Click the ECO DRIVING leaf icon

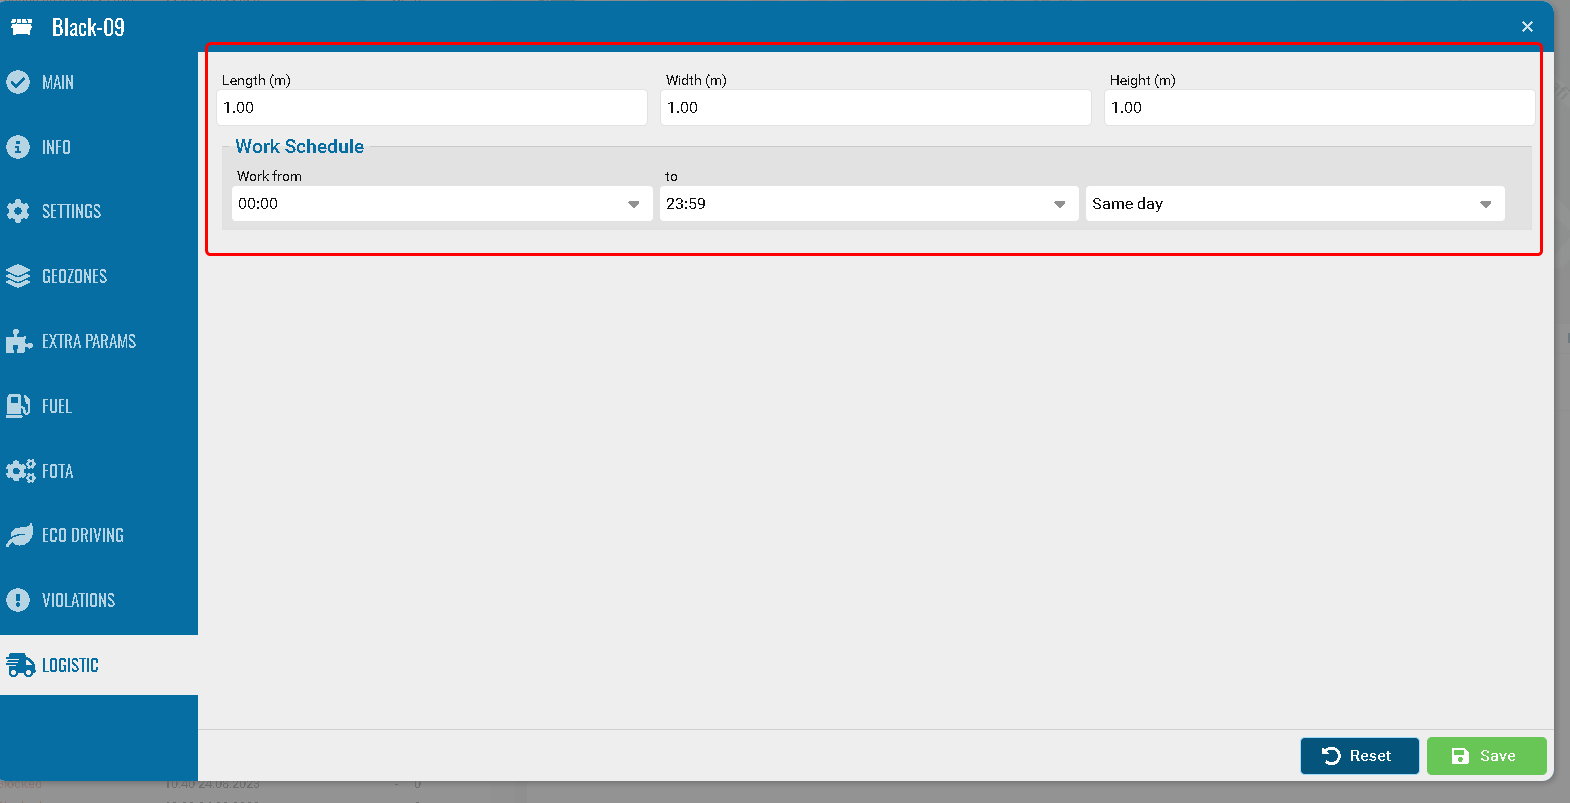[x=19, y=536]
